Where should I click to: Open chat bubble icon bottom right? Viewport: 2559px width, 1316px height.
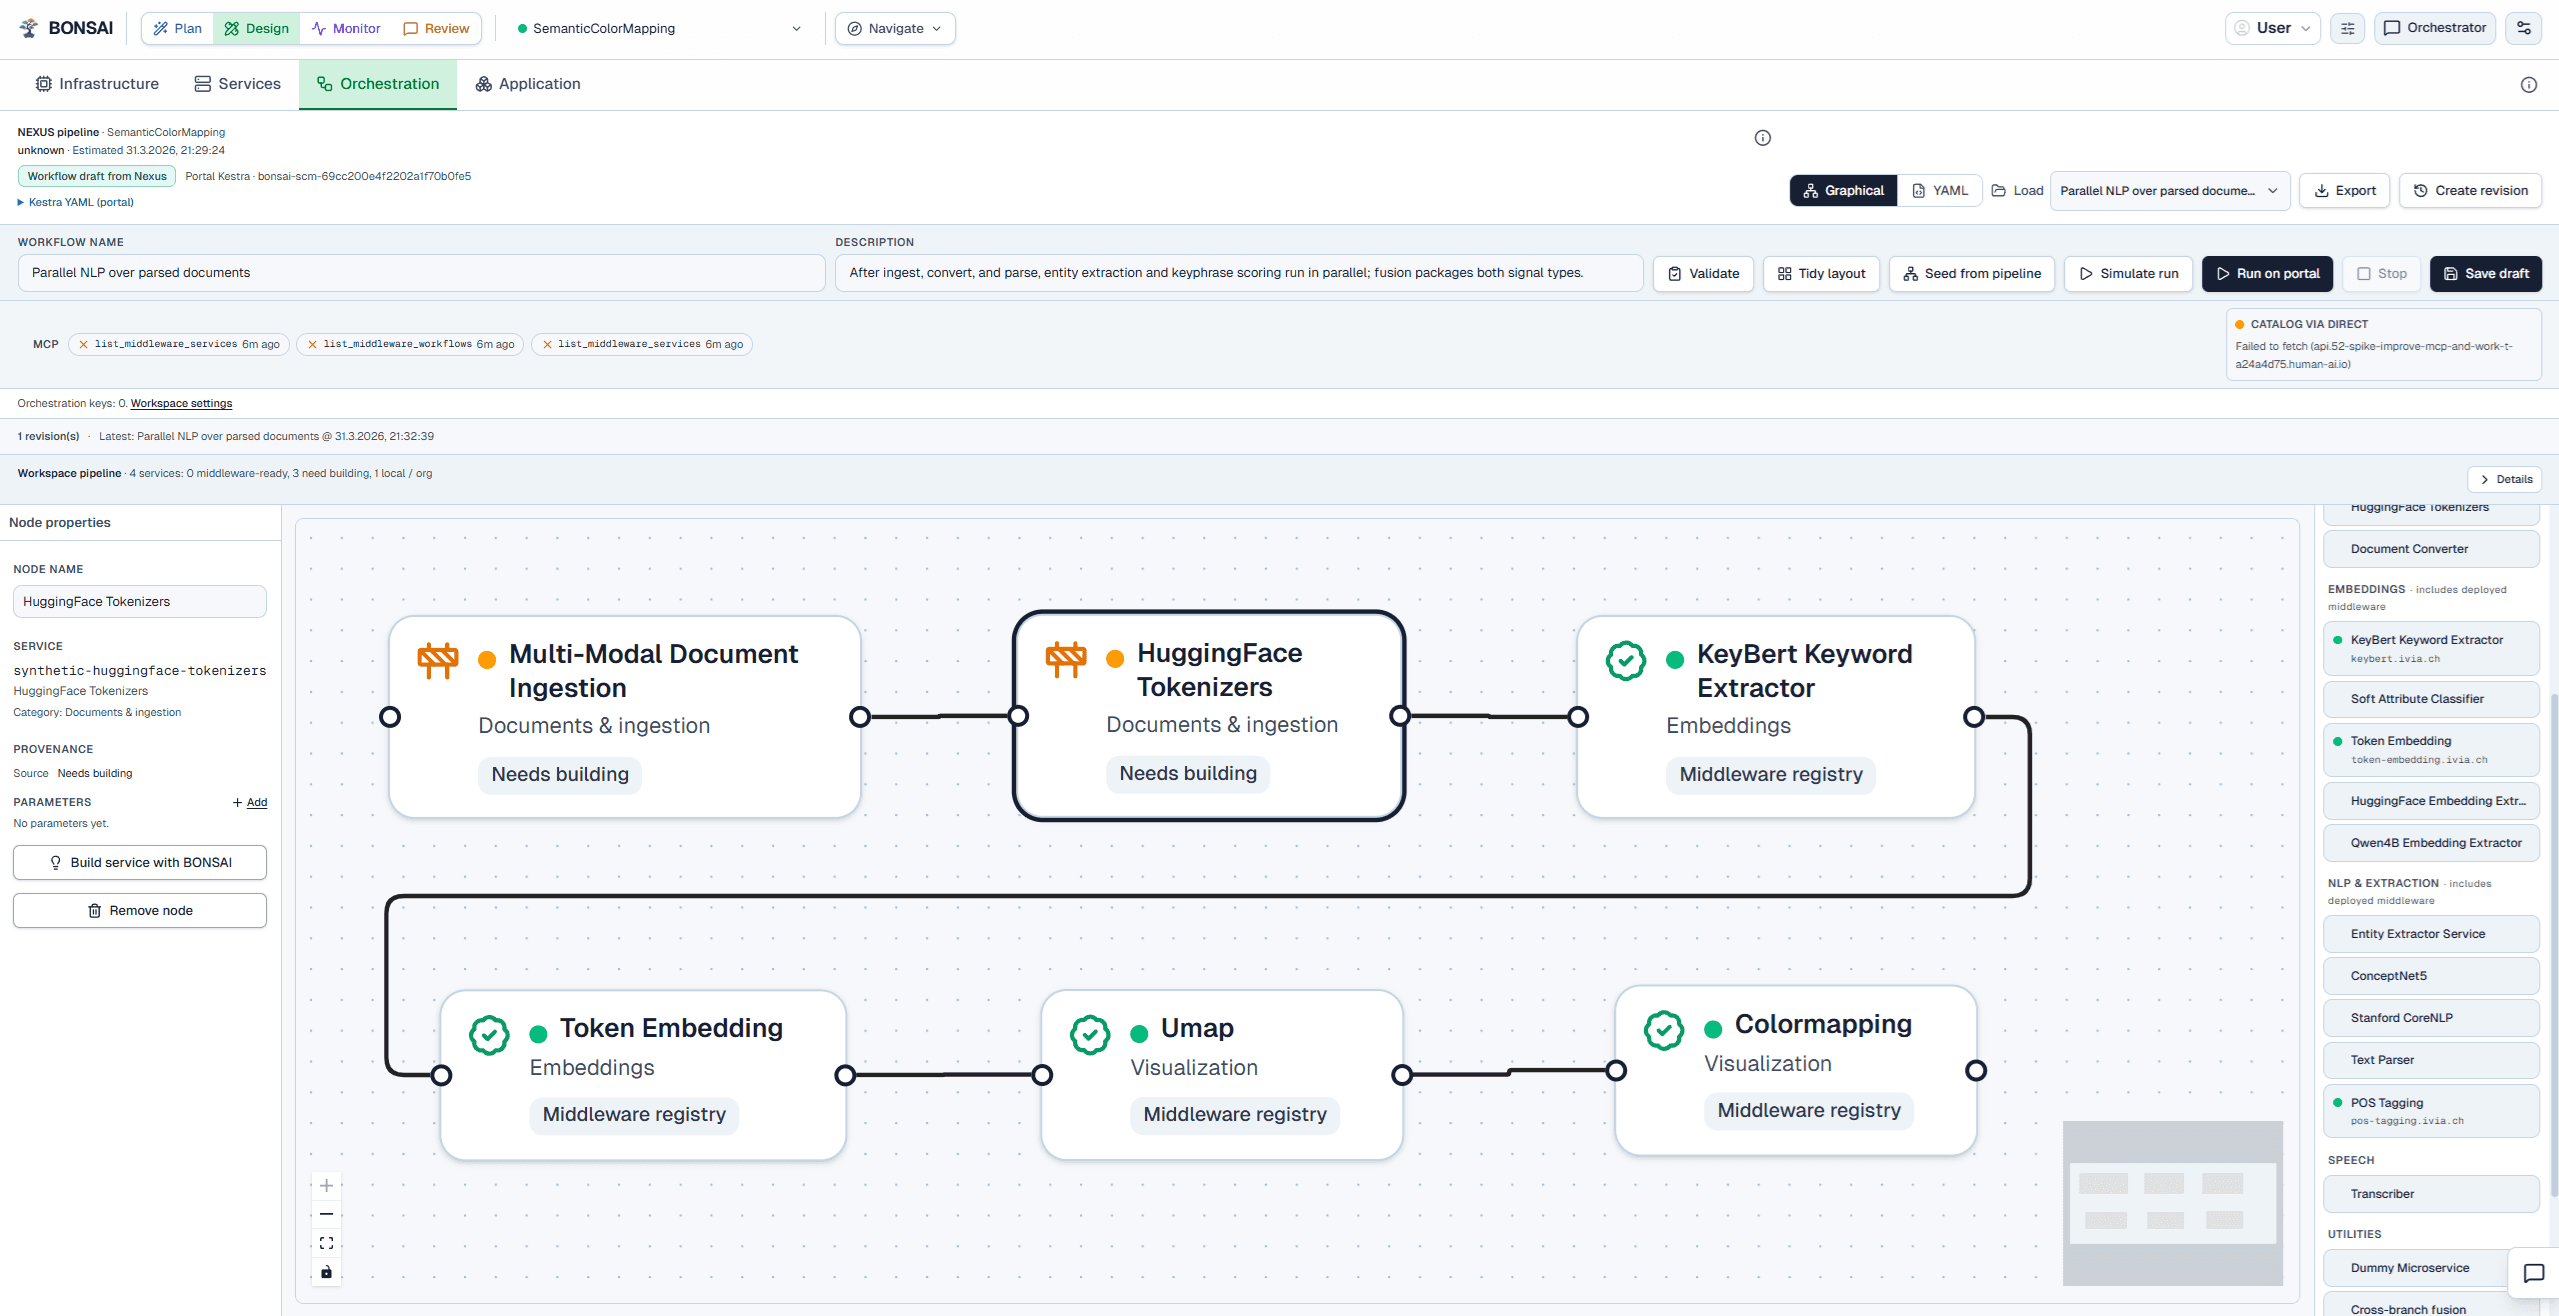(2533, 1273)
